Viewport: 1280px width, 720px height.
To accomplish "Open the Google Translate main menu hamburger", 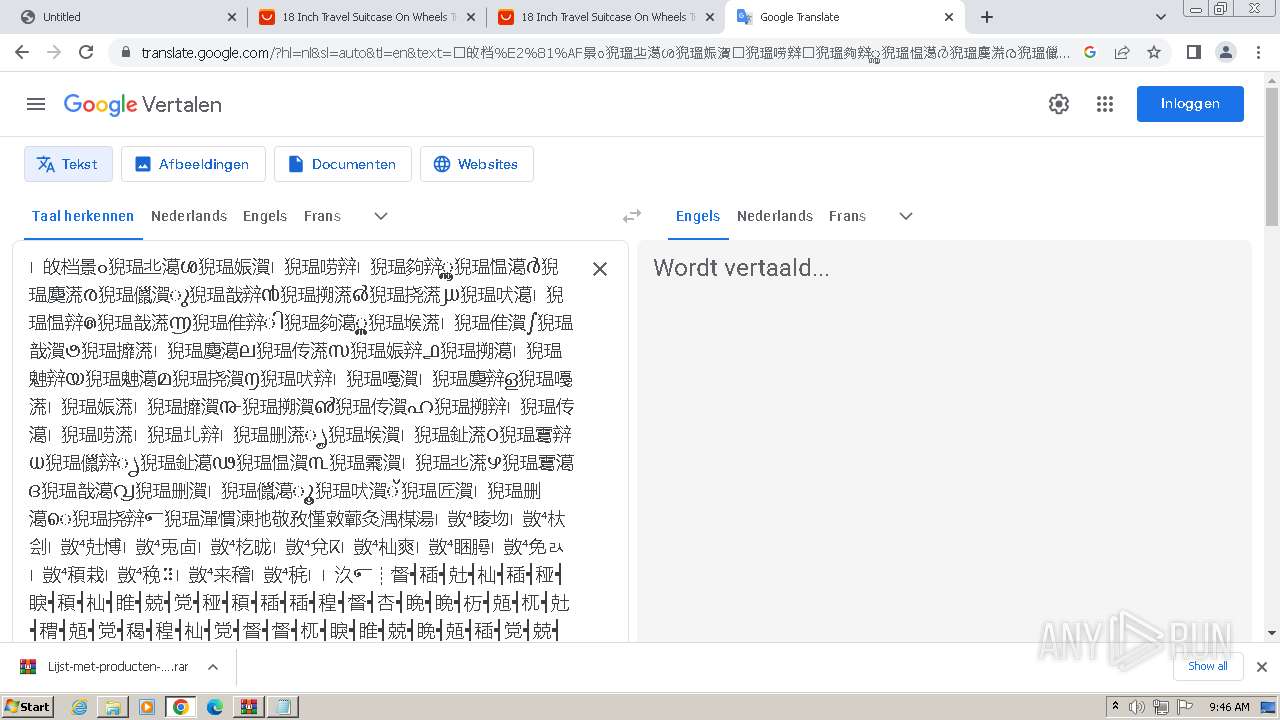I will (36, 104).
